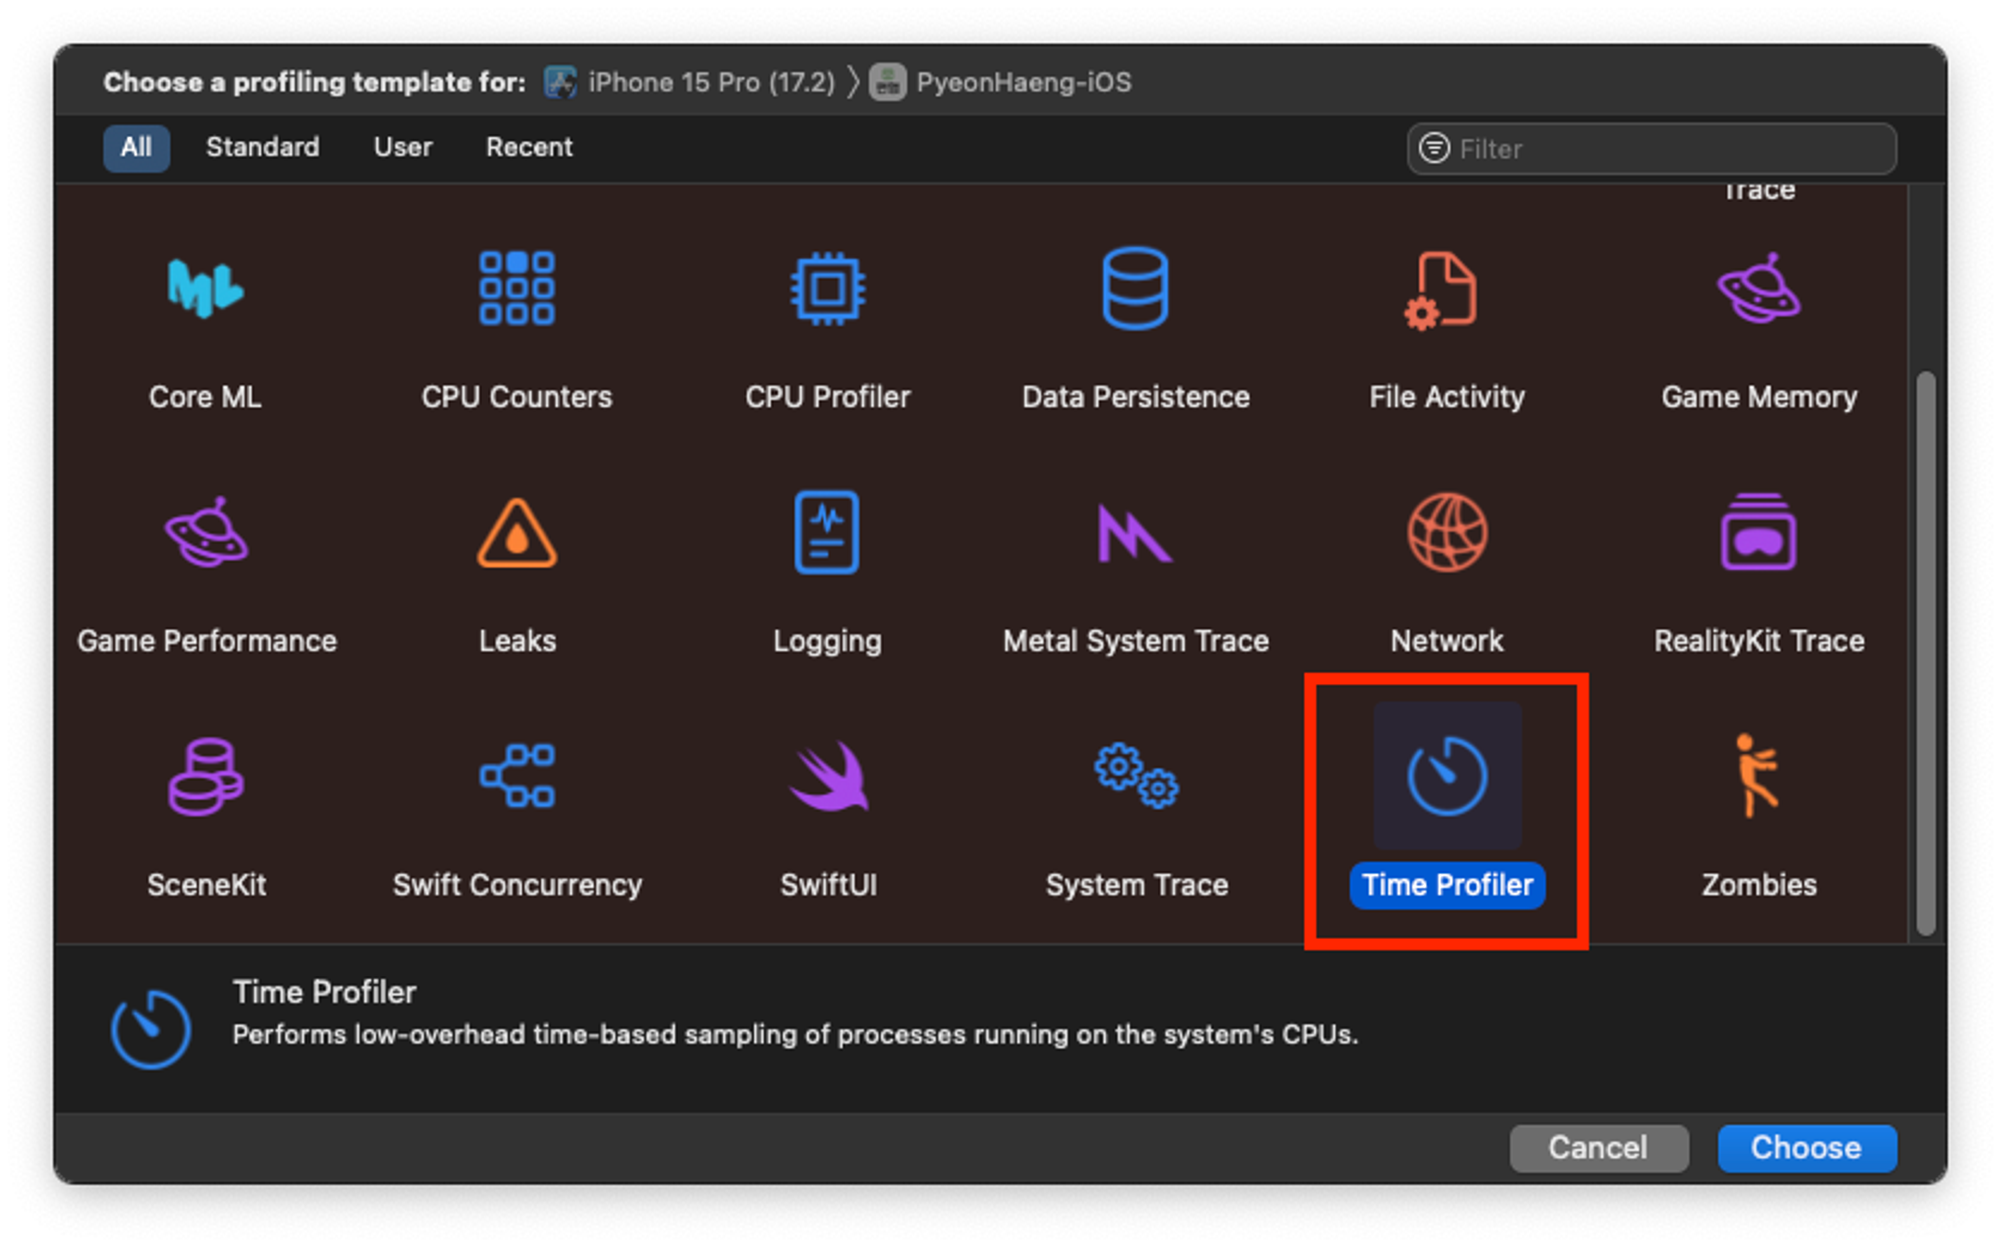Click the Data Persistence label
Viewport: 2000px width, 1246px height.
coord(1135,397)
